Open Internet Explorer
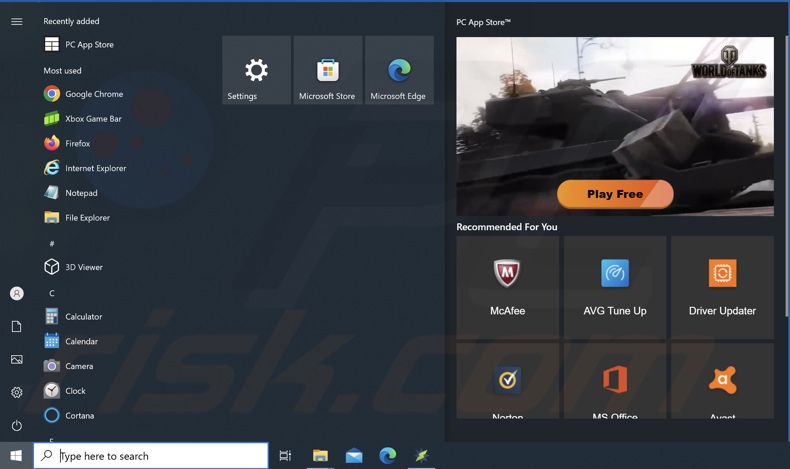Image resolution: width=790 pixels, height=469 pixels. (85, 168)
